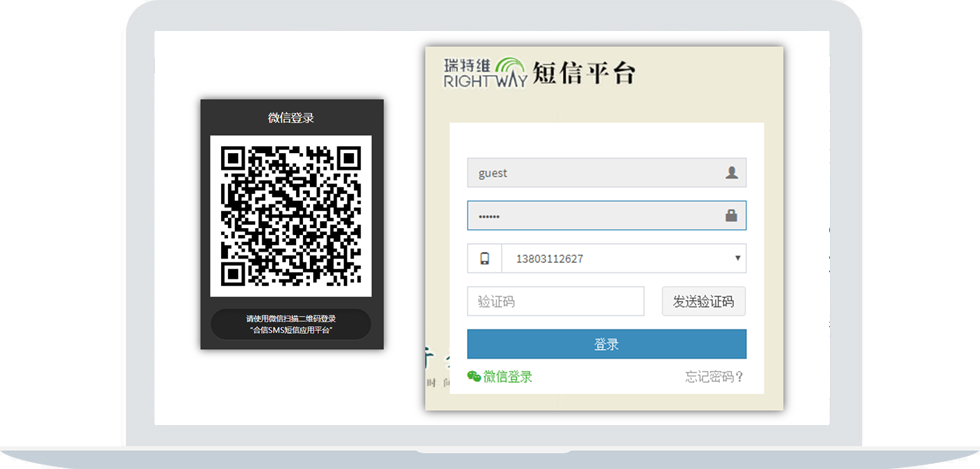Screen dimensions: 980x469
Task: Click the blue 登录 login button
Action: pyautogui.click(x=606, y=344)
